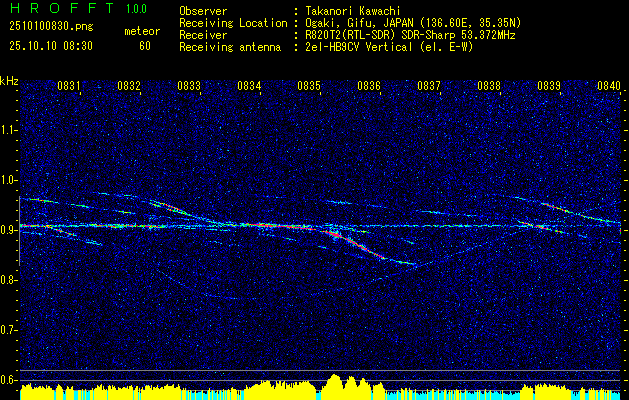The image size is (629, 400).
Task: Click the 0839 time marker
Action: tap(549, 85)
